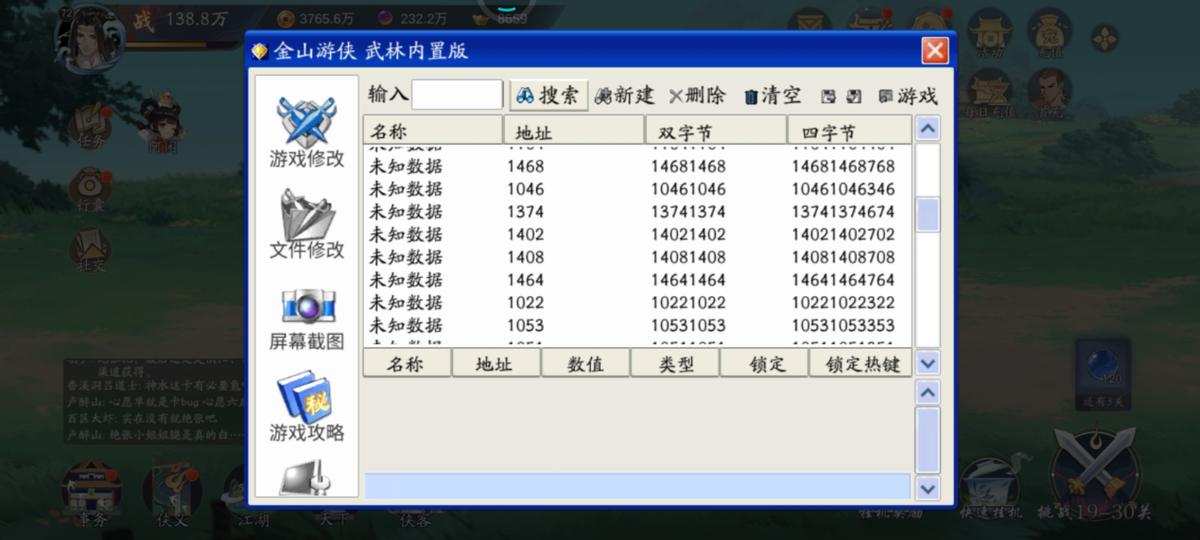
Task: Click the double-byte value 14681468
Action: [688, 166]
